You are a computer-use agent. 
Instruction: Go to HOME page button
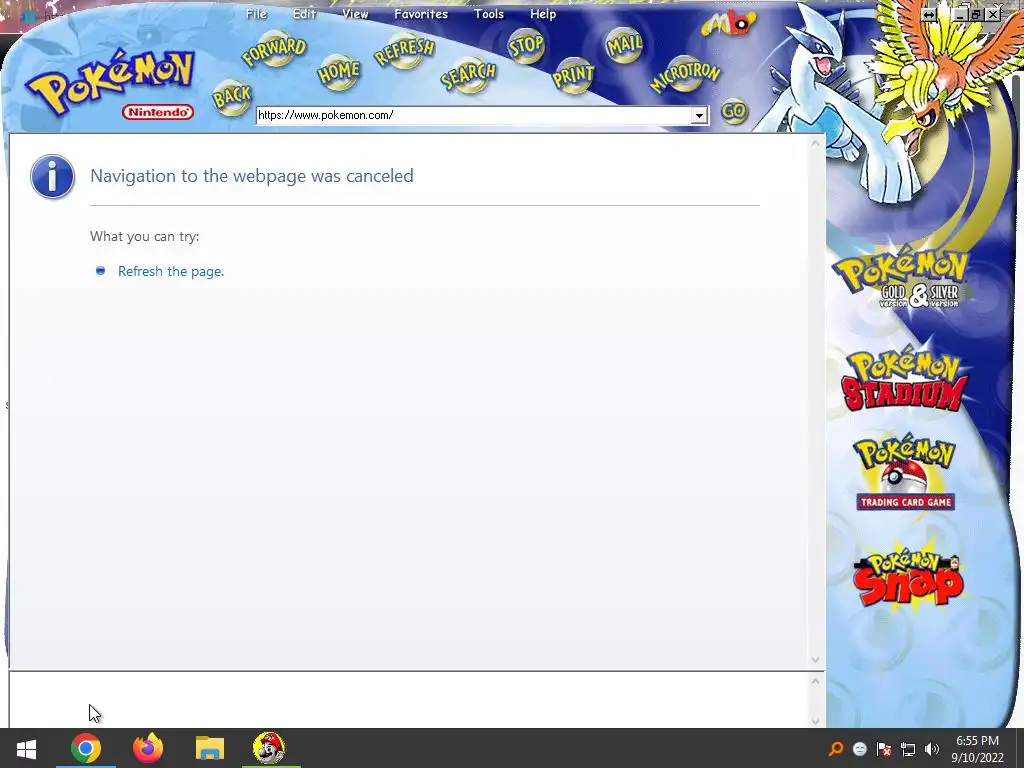point(338,72)
